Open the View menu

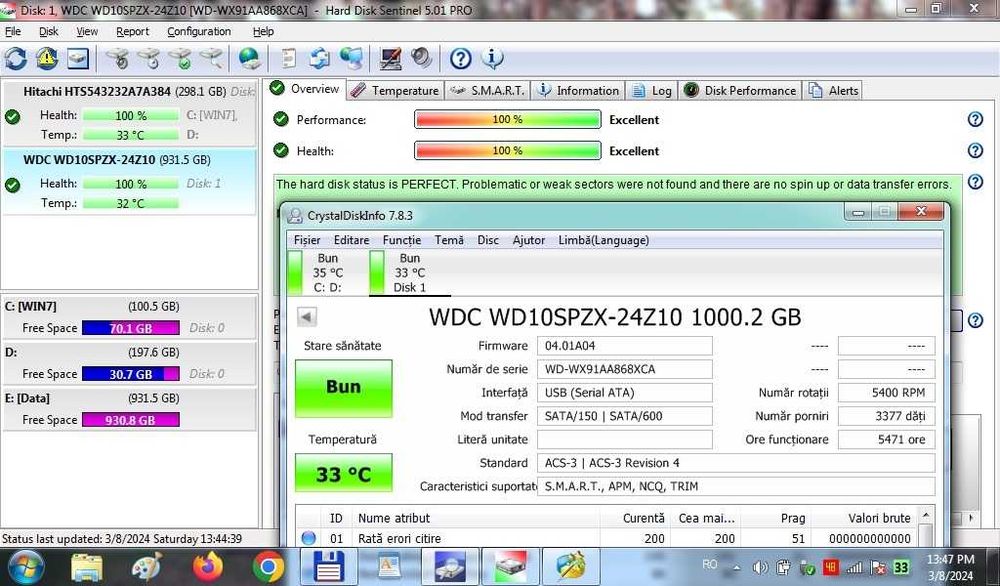87,31
